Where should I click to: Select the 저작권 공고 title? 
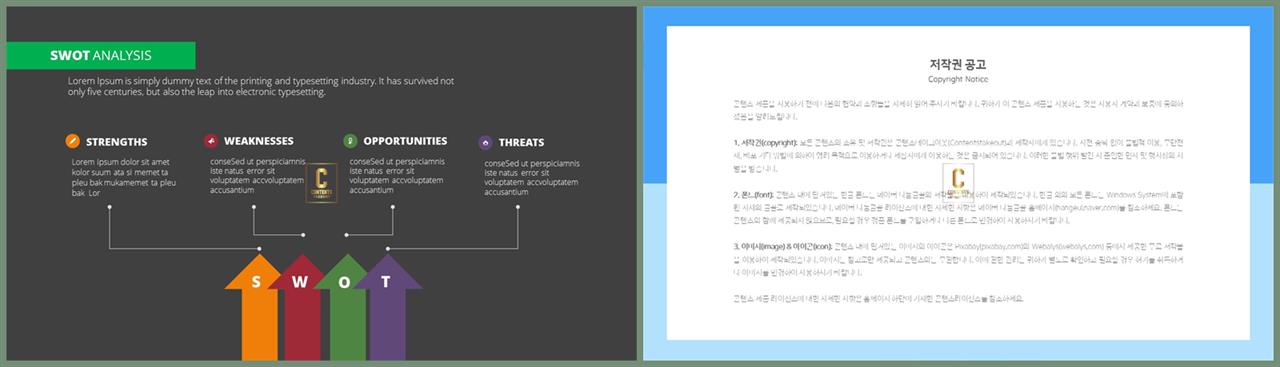[x=958, y=64]
